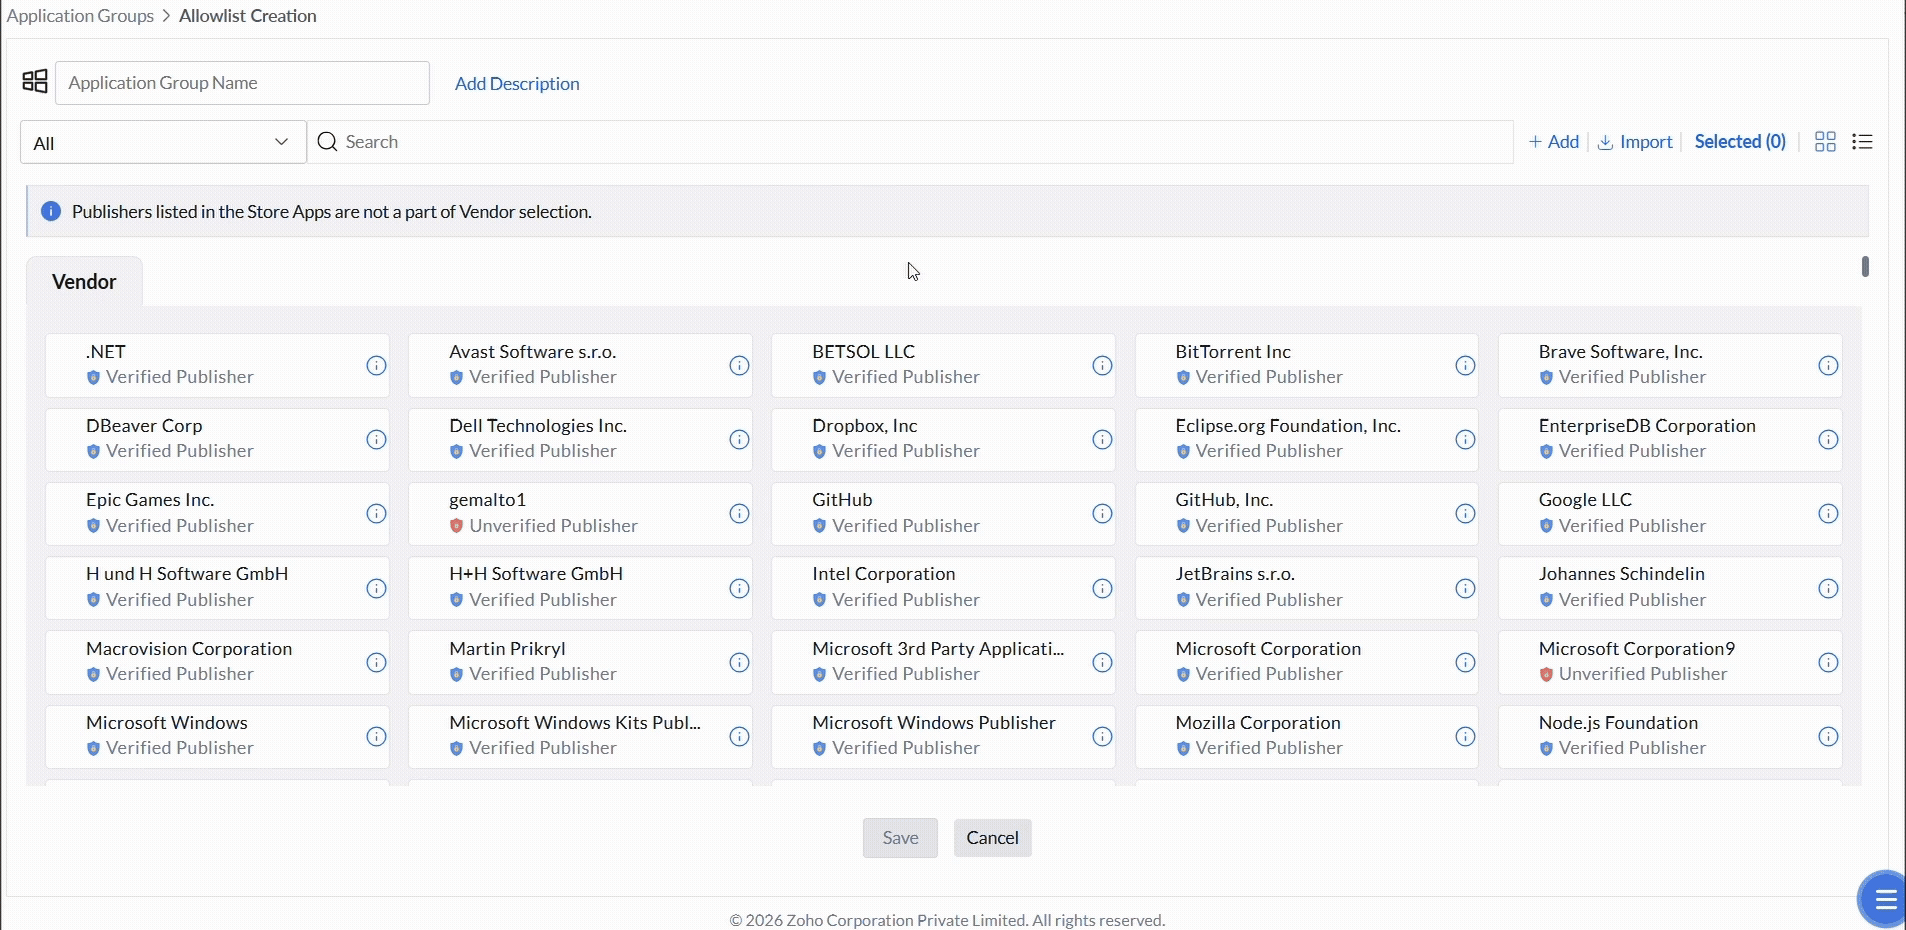Open info for Dell Technologies Inc.
1906x930 pixels.
[x=739, y=439]
